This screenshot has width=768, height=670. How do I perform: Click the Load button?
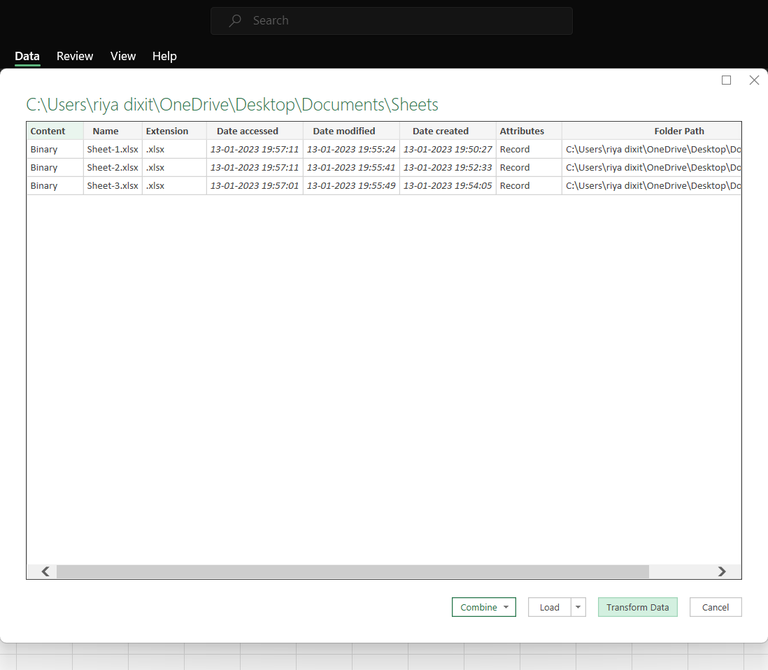click(550, 607)
